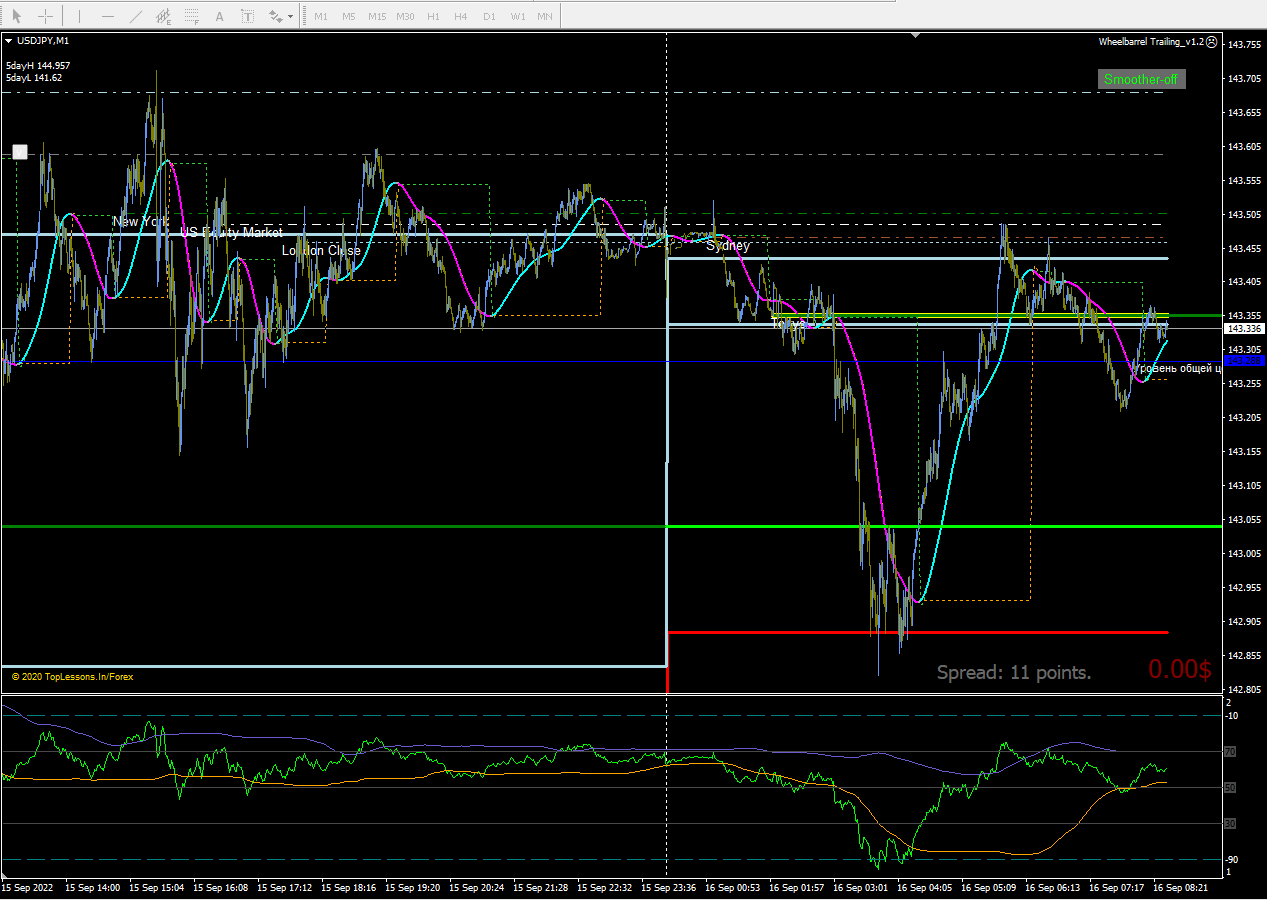Click the Wheelbarrel Trailing expert smiley

tap(1212, 42)
